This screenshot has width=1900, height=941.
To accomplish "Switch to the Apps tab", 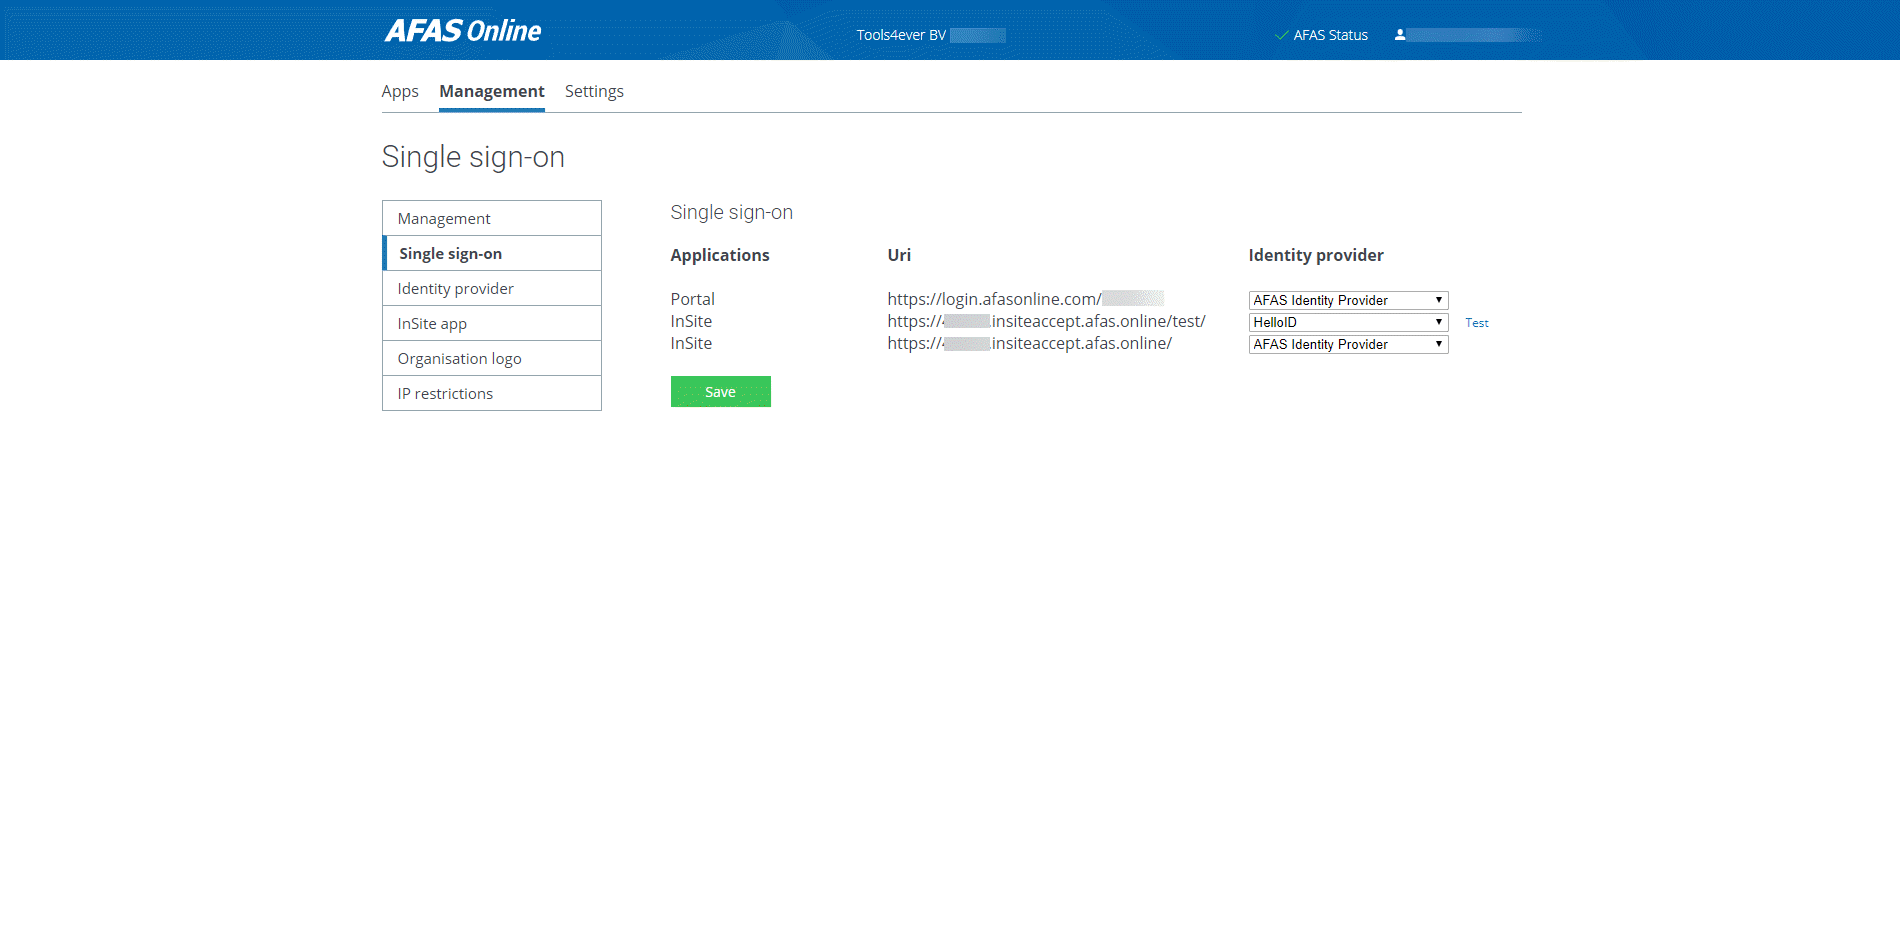I will pyautogui.click(x=400, y=91).
